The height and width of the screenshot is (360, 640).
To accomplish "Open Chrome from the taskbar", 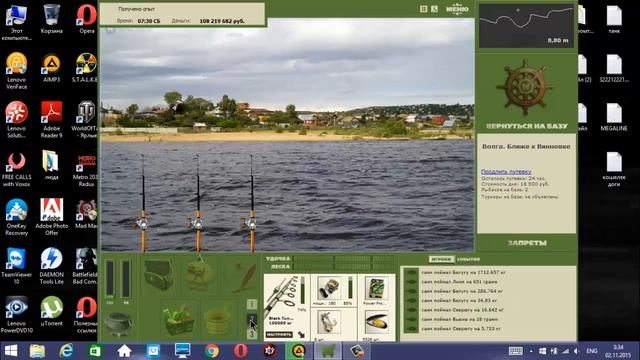I will 211,351.
